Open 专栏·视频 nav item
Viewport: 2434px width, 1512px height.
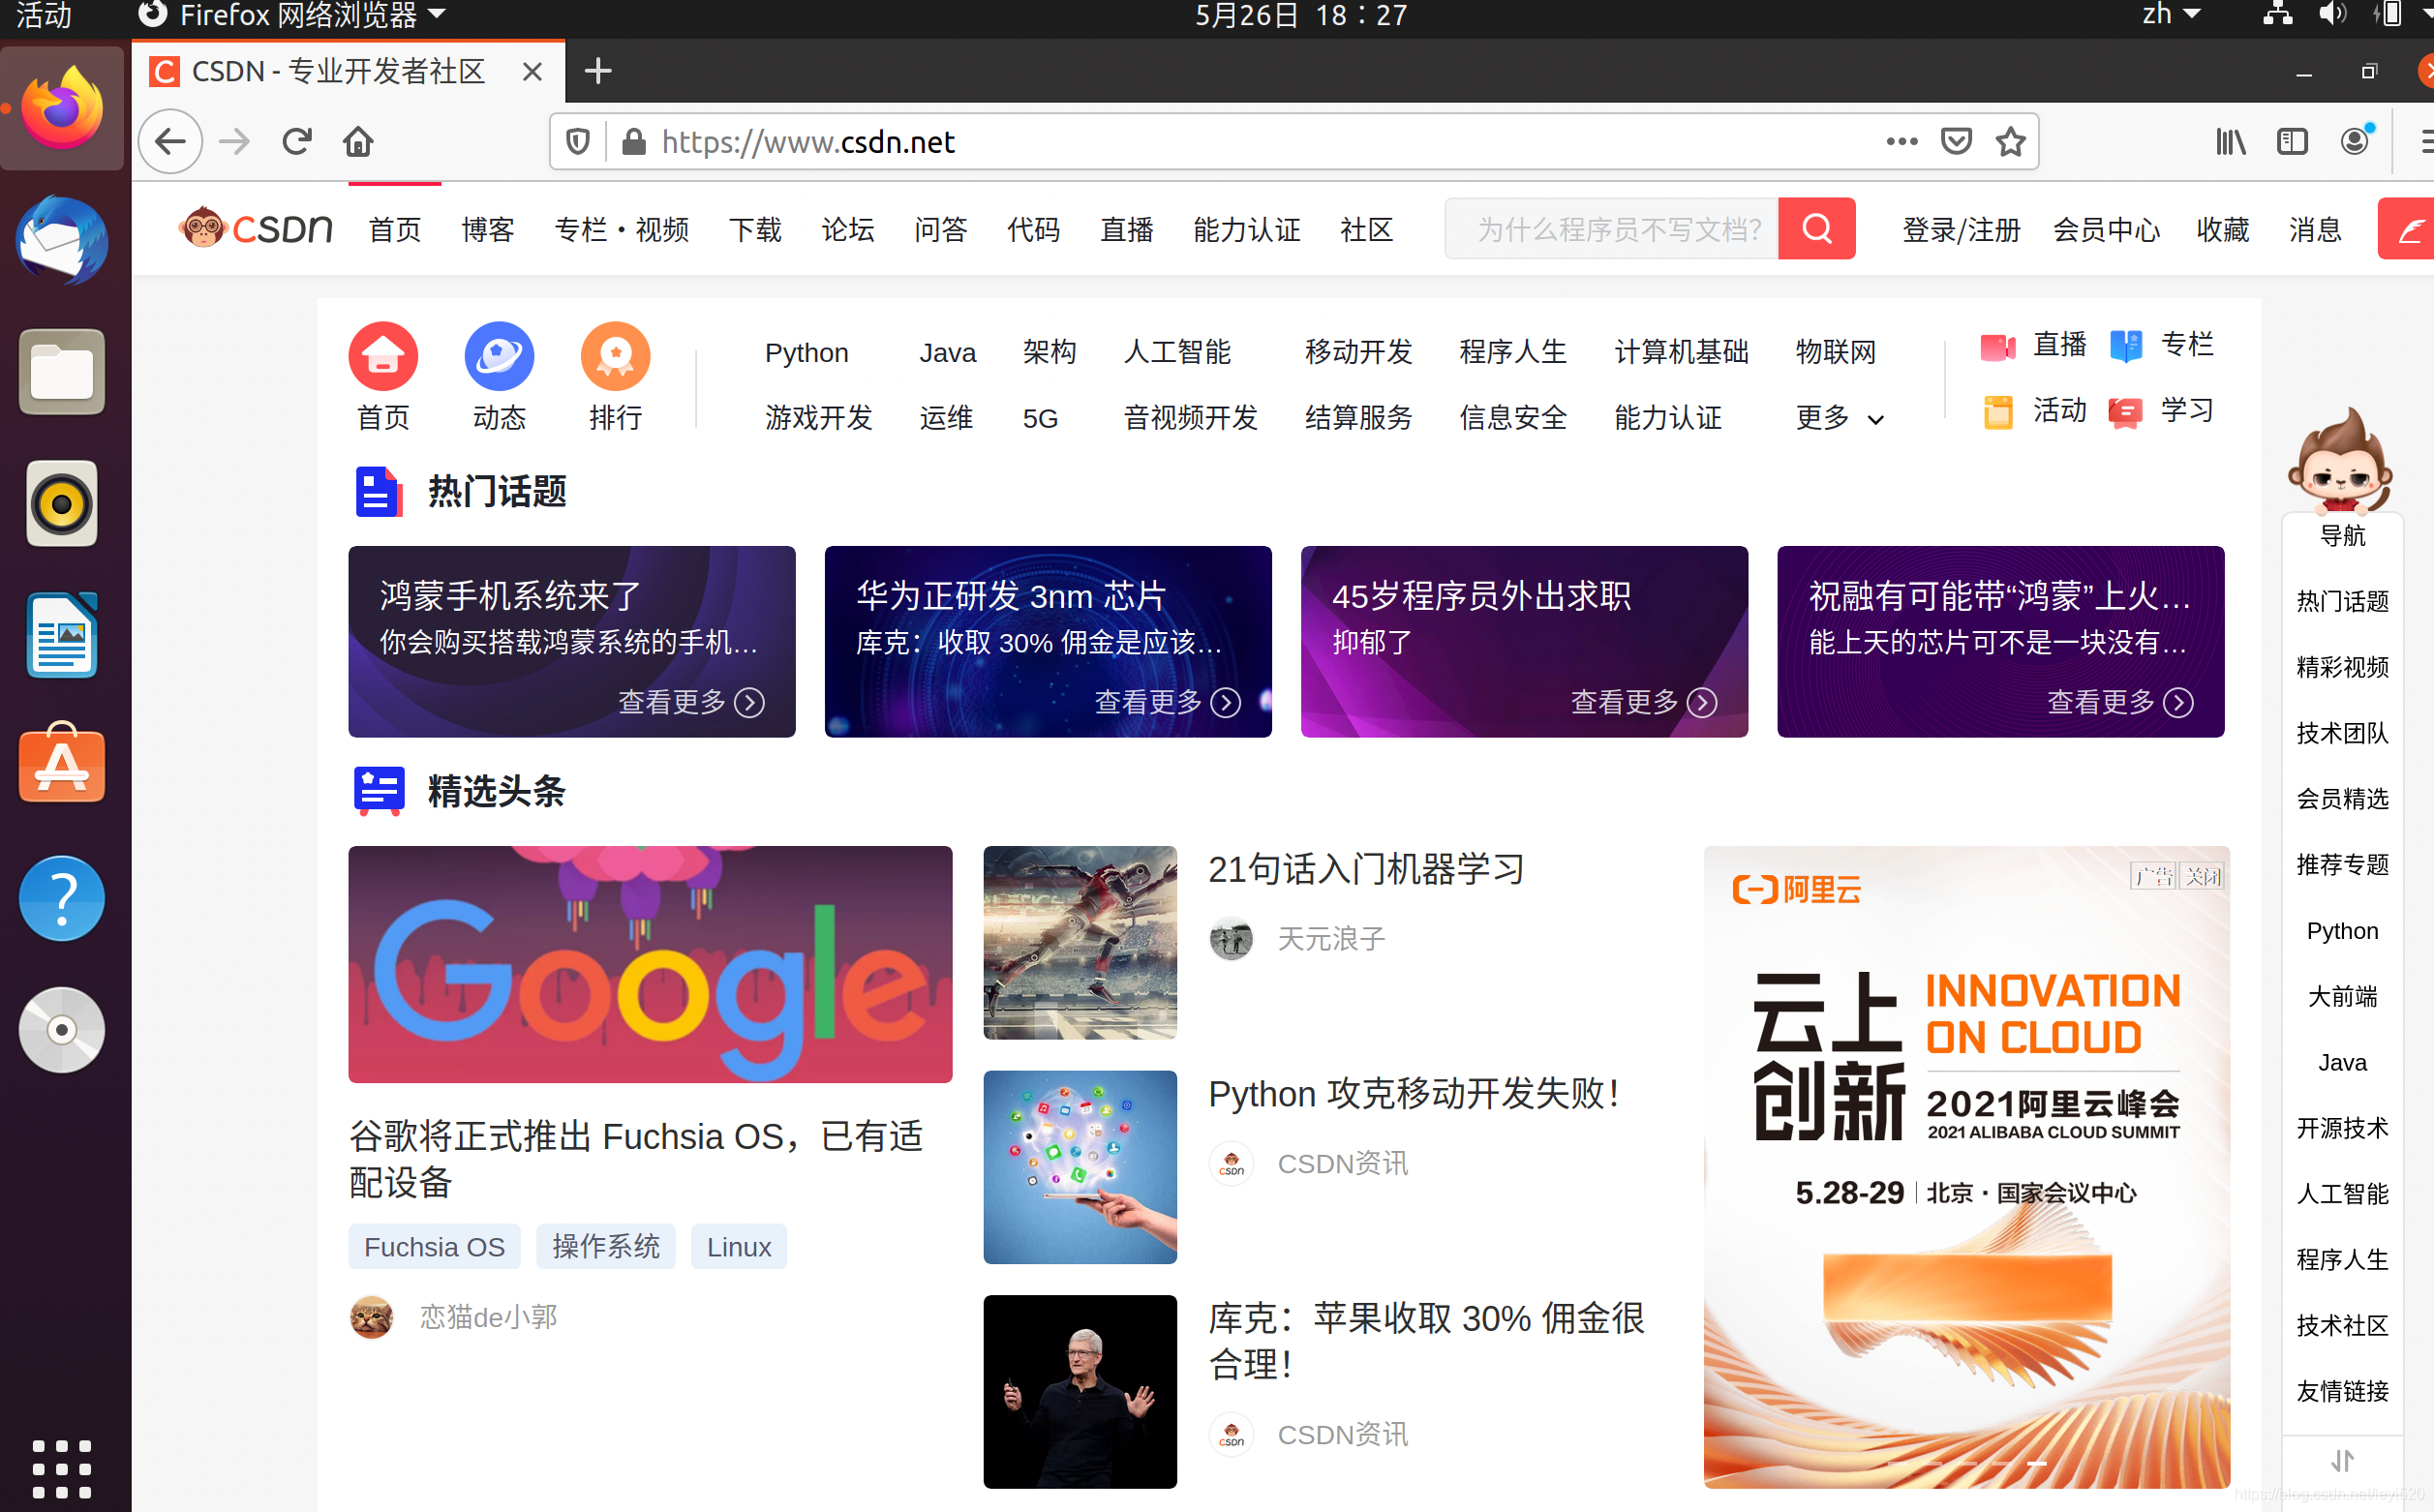tap(622, 229)
